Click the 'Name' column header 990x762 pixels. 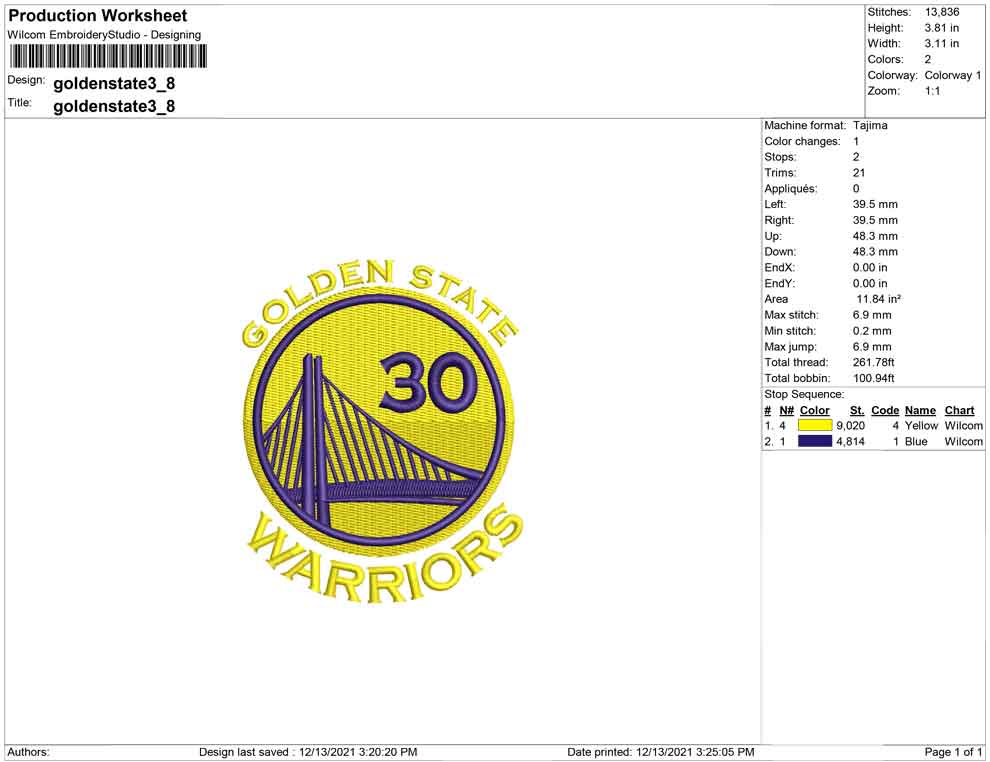pyautogui.click(x=921, y=410)
